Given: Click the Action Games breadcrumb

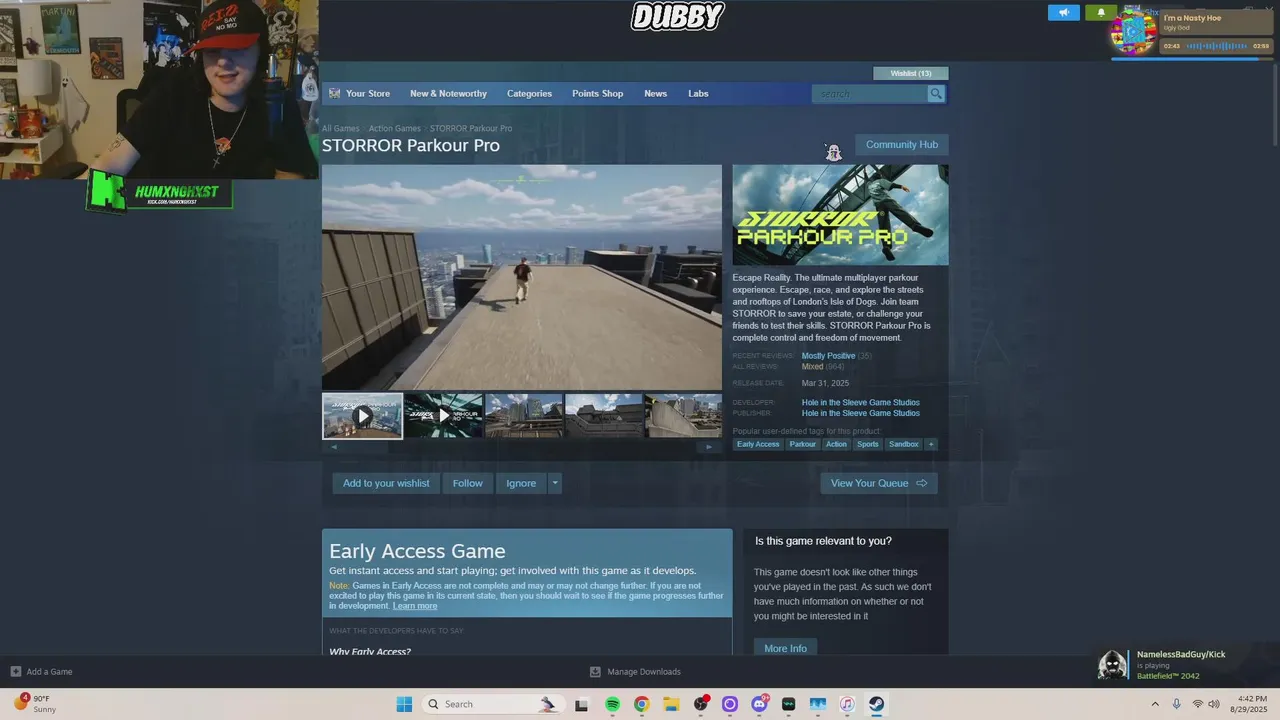Looking at the screenshot, I should tap(394, 128).
